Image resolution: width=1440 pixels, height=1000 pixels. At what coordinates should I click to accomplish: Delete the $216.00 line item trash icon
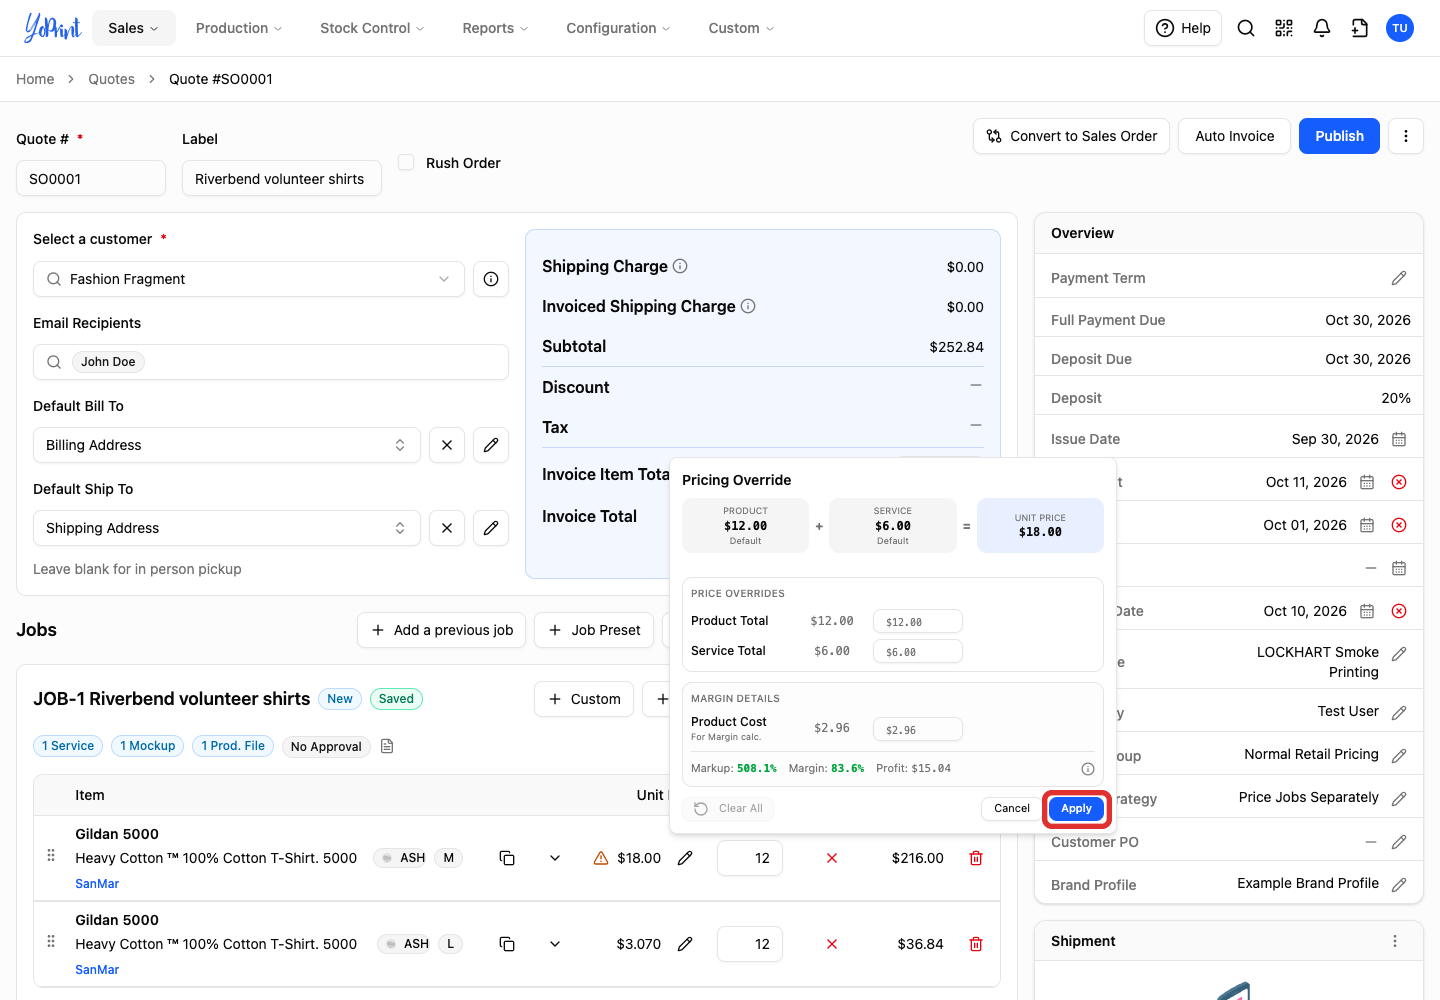point(976,858)
